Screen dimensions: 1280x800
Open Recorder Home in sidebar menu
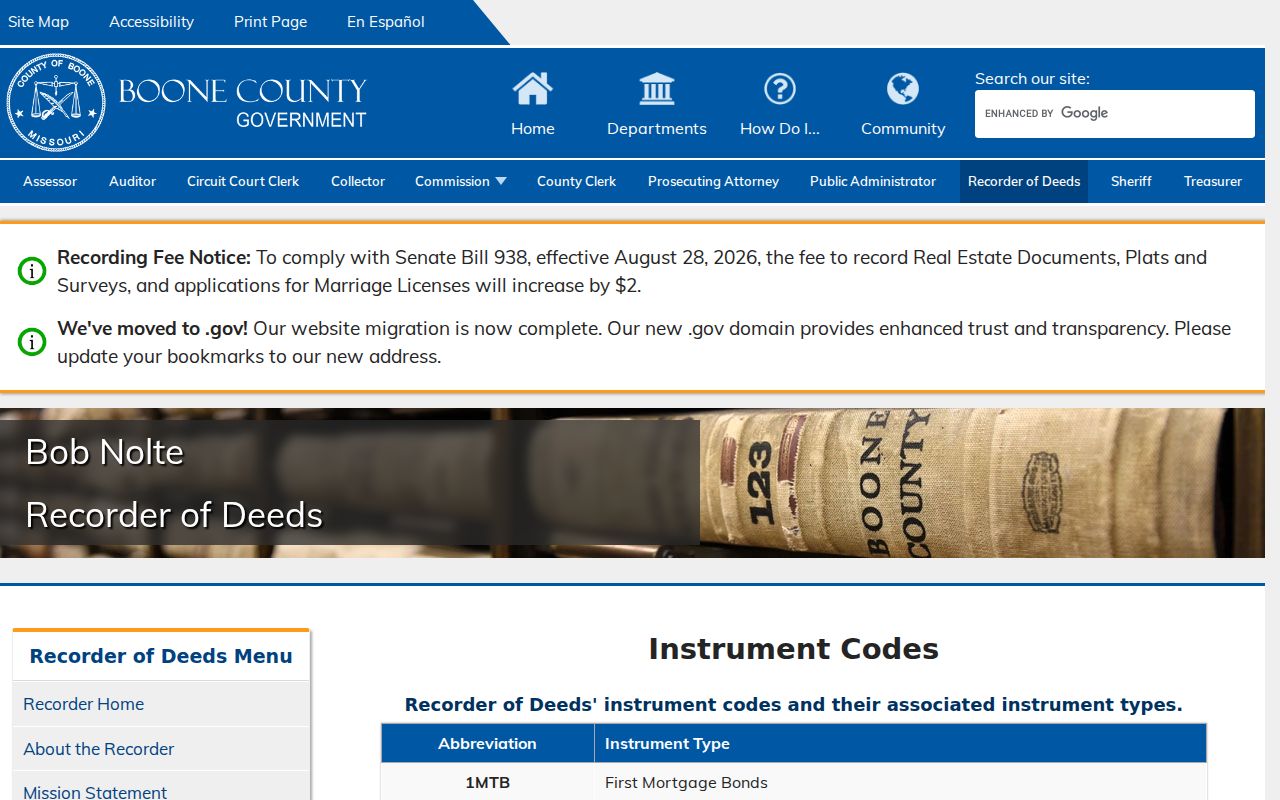coord(161,704)
